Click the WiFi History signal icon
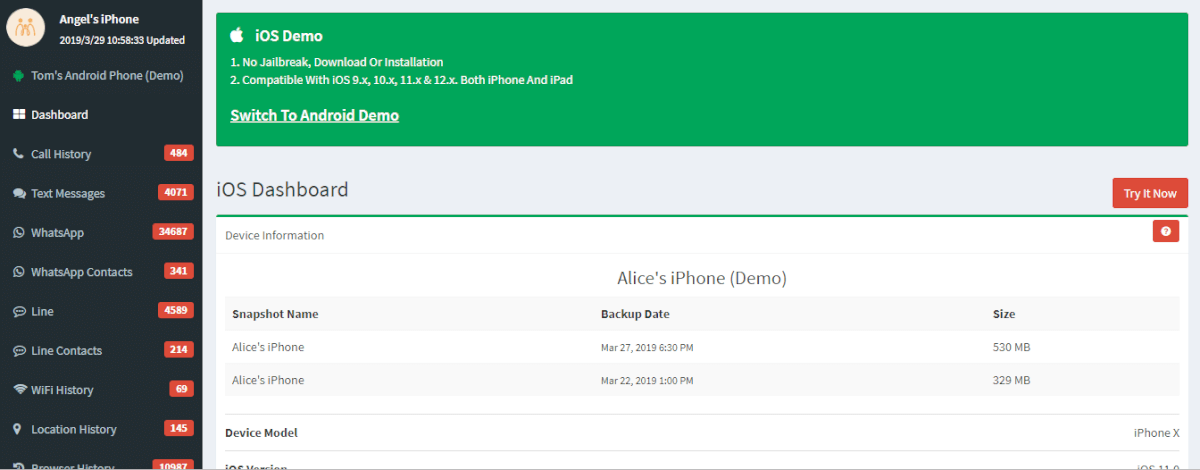The height and width of the screenshot is (470, 1200). coord(18,390)
